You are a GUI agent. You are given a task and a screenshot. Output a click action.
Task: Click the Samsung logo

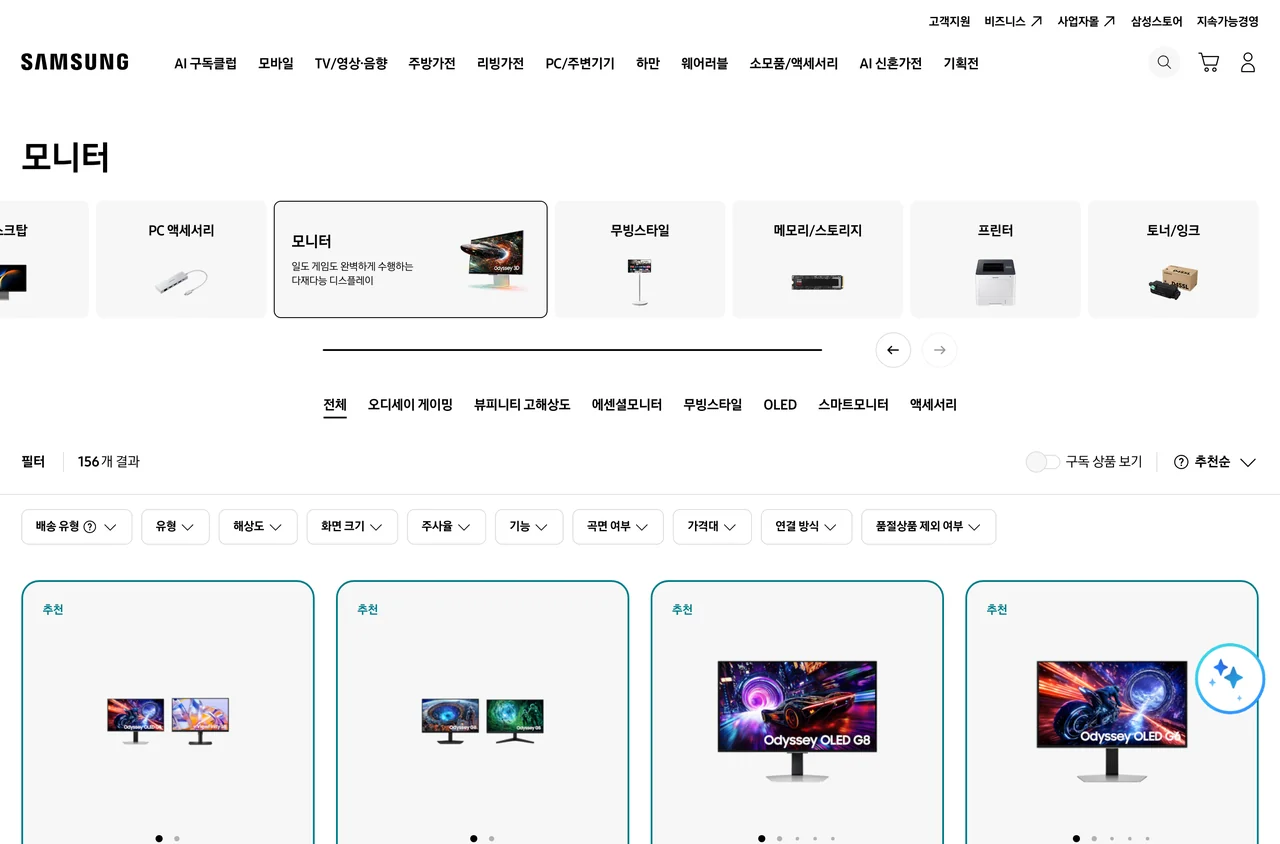[75, 62]
